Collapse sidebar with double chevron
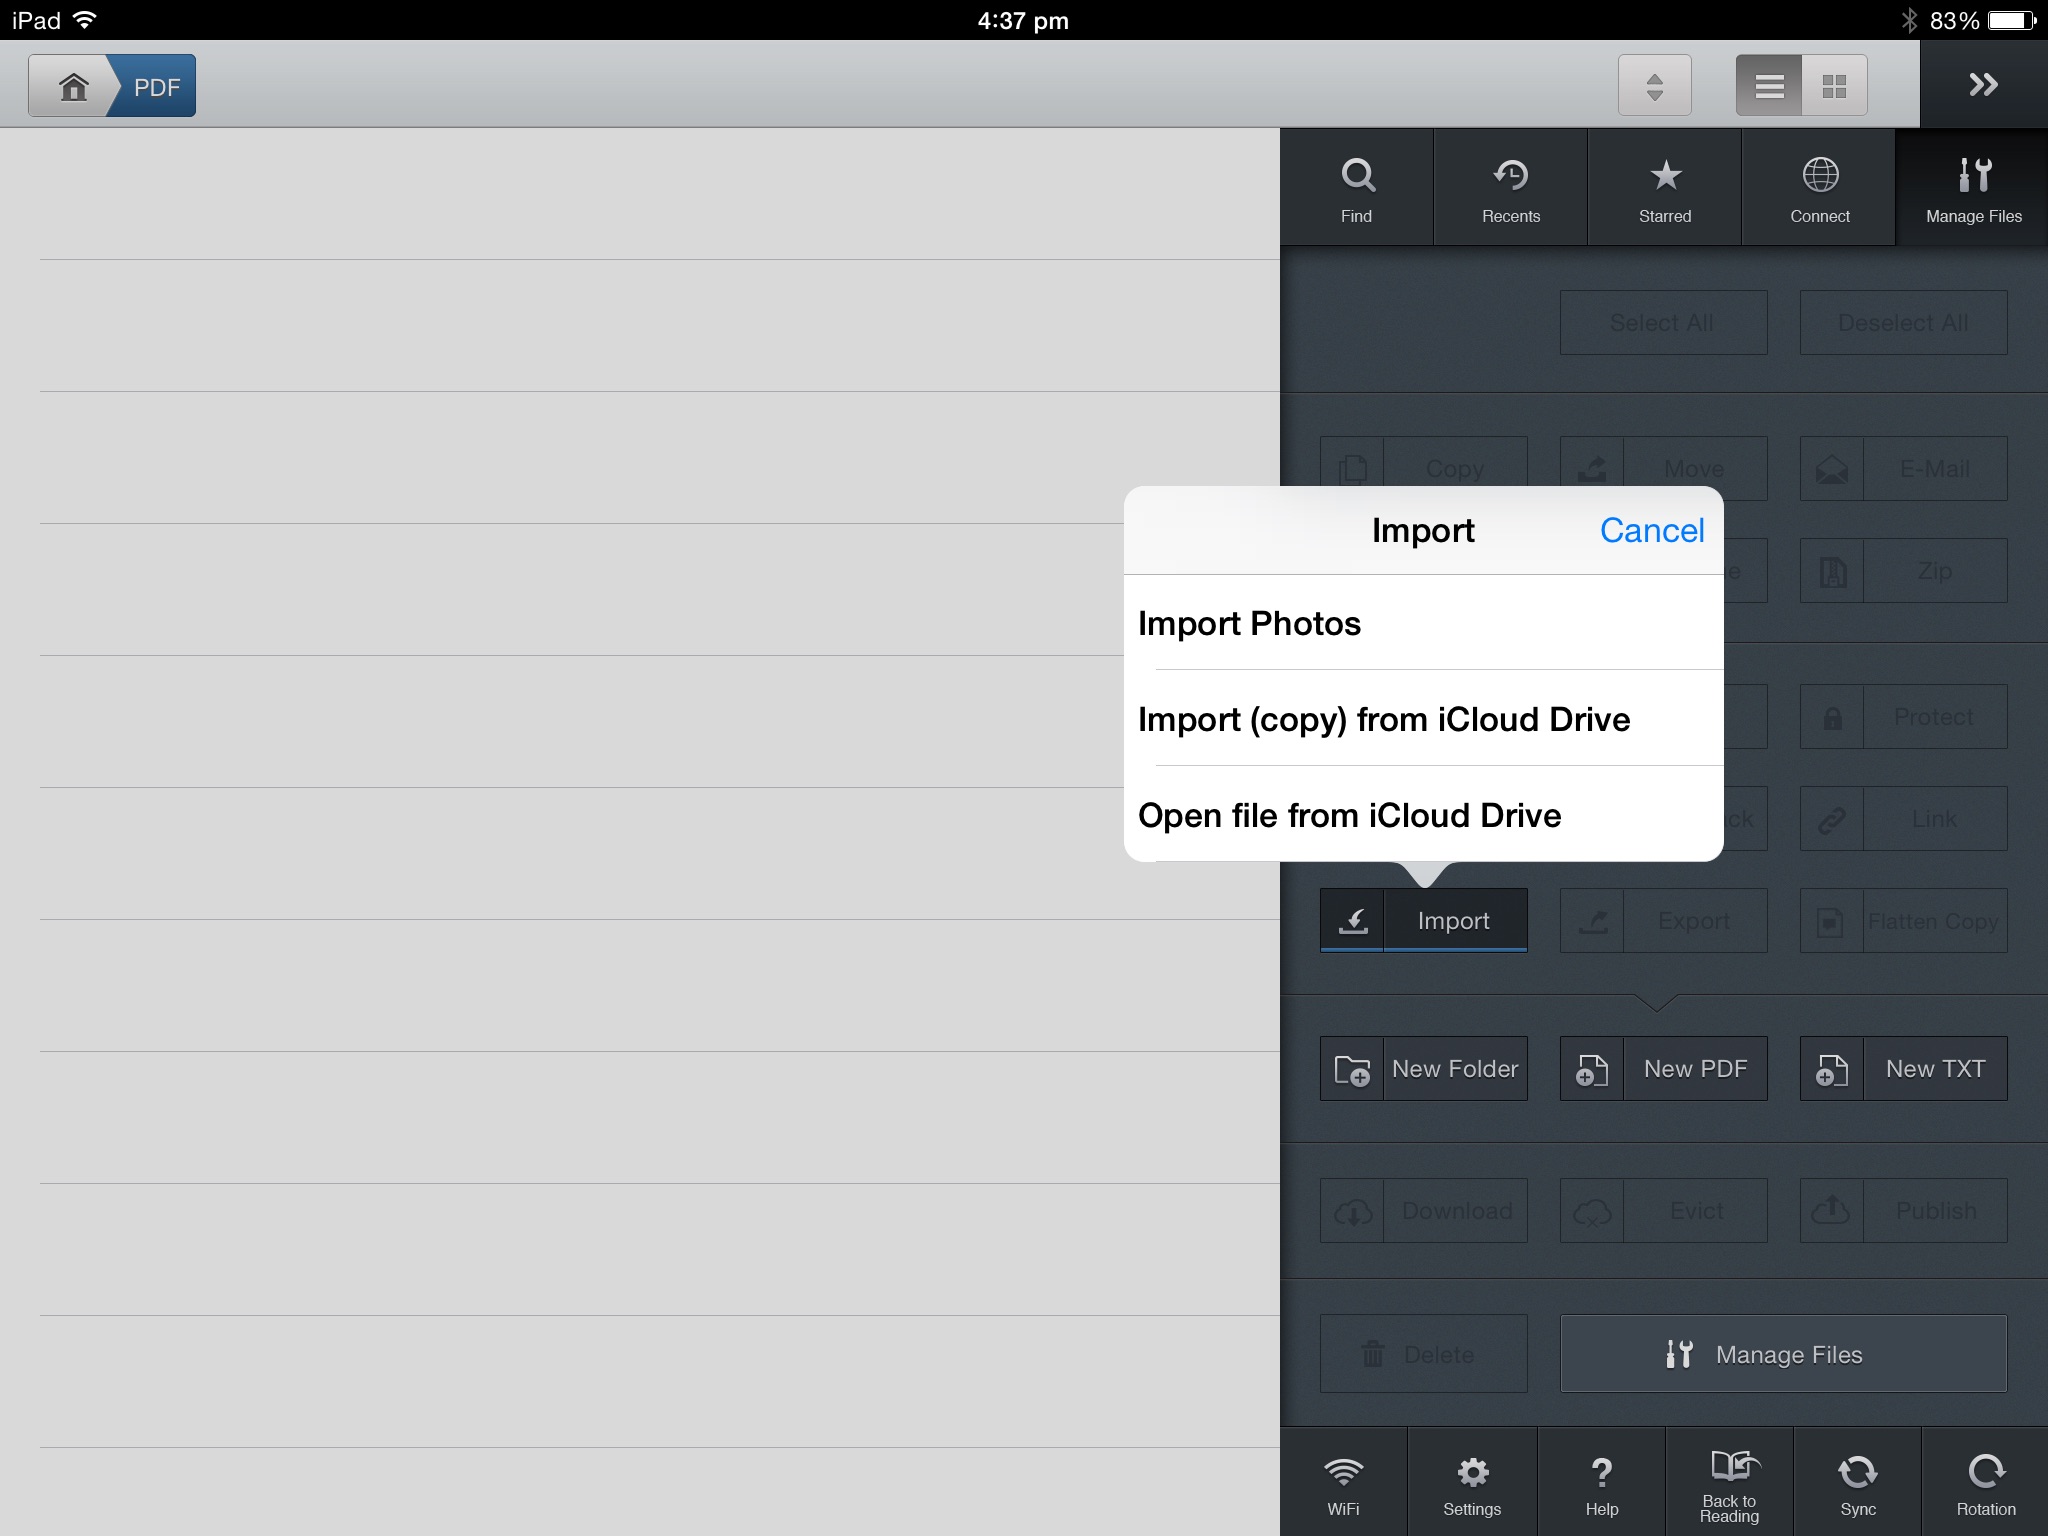This screenshot has width=2048, height=1536. point(1983,85)
